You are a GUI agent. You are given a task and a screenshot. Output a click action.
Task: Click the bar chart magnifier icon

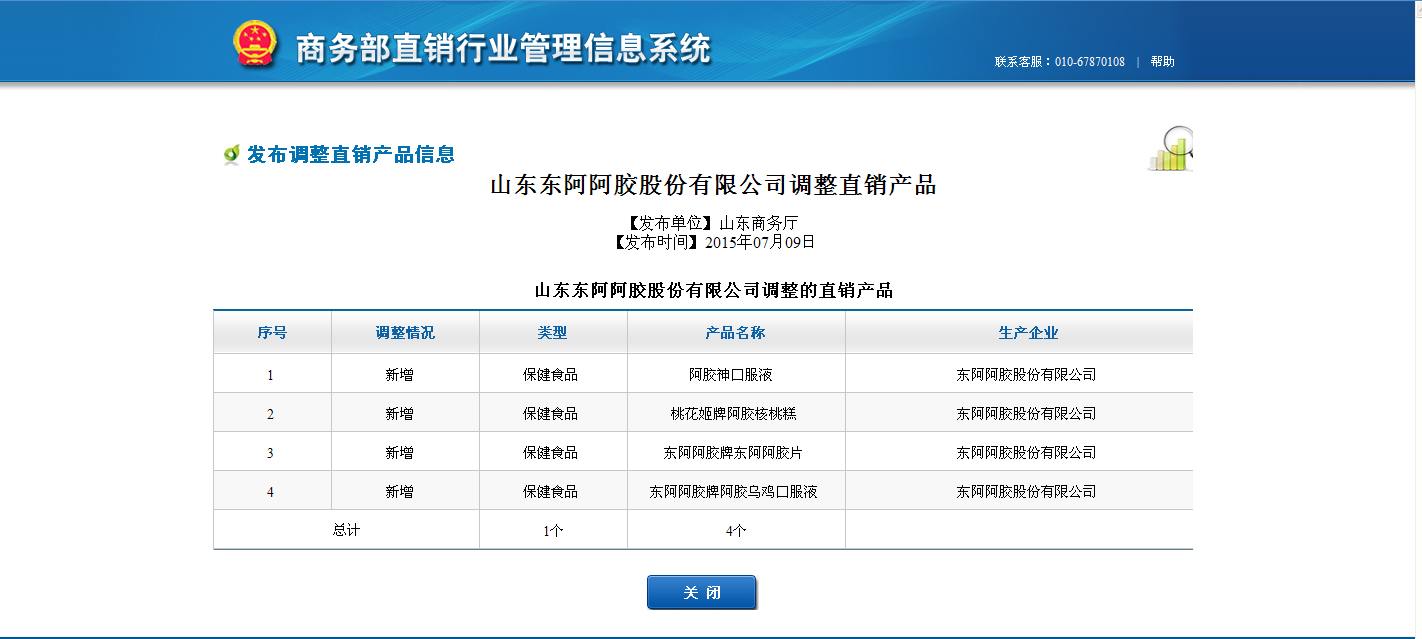click(x=1171, y=150)
